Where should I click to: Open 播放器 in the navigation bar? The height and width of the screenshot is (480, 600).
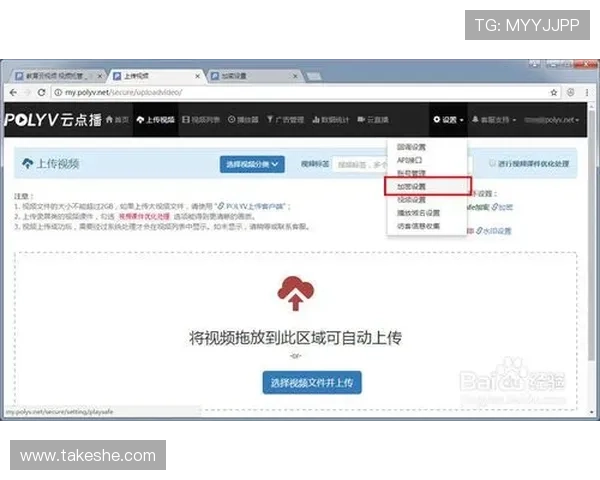tap(243, 120)
